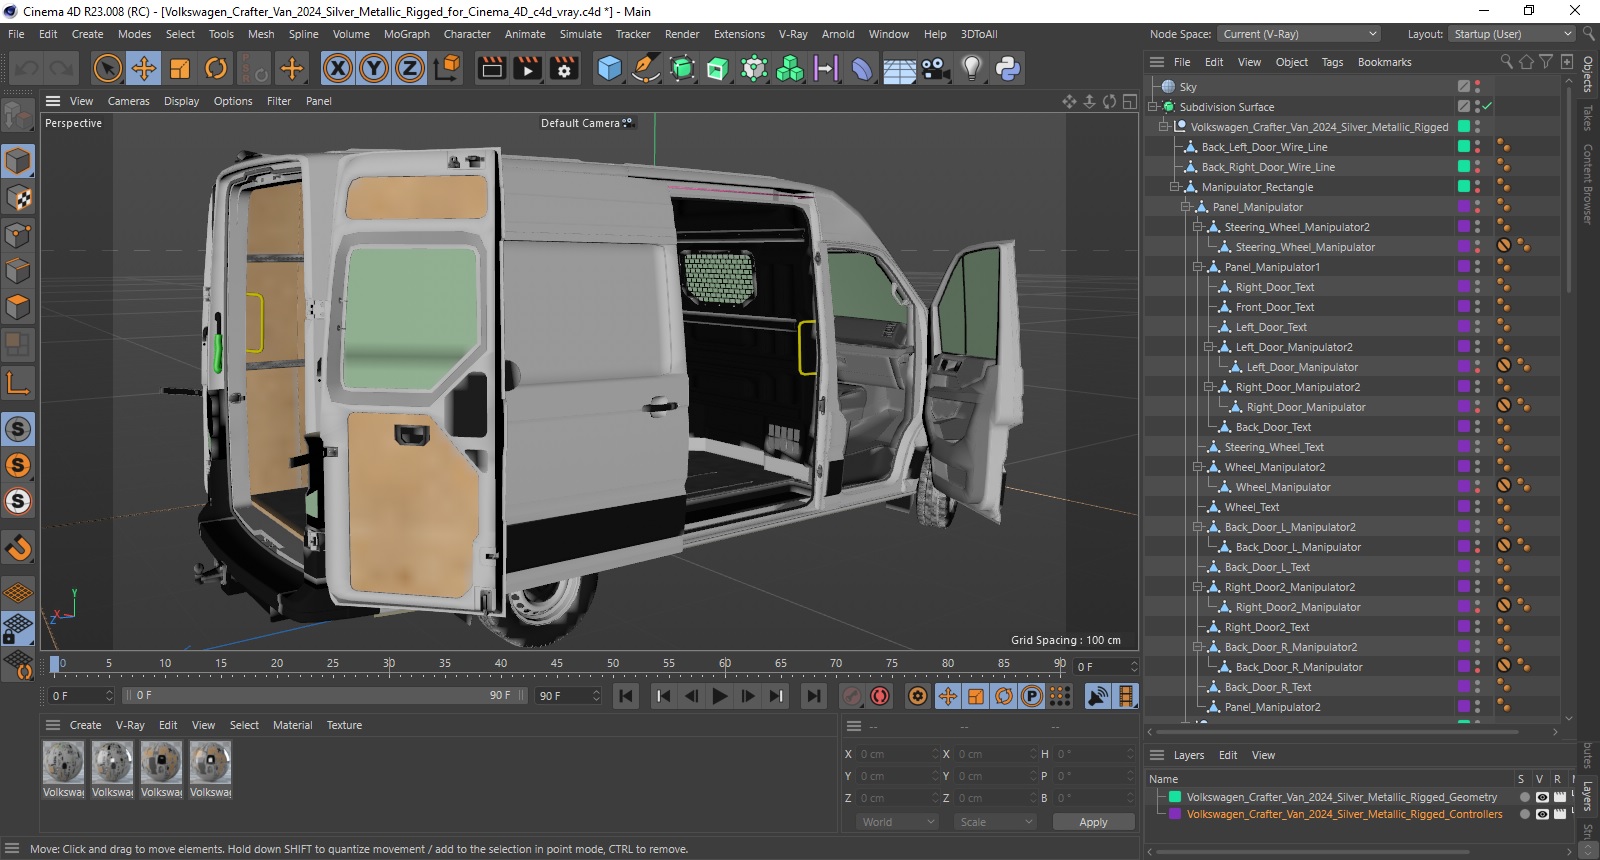The image size is (1600, 860).
Task: Switch to Model mode in left palette
Action: coord(18,161)
